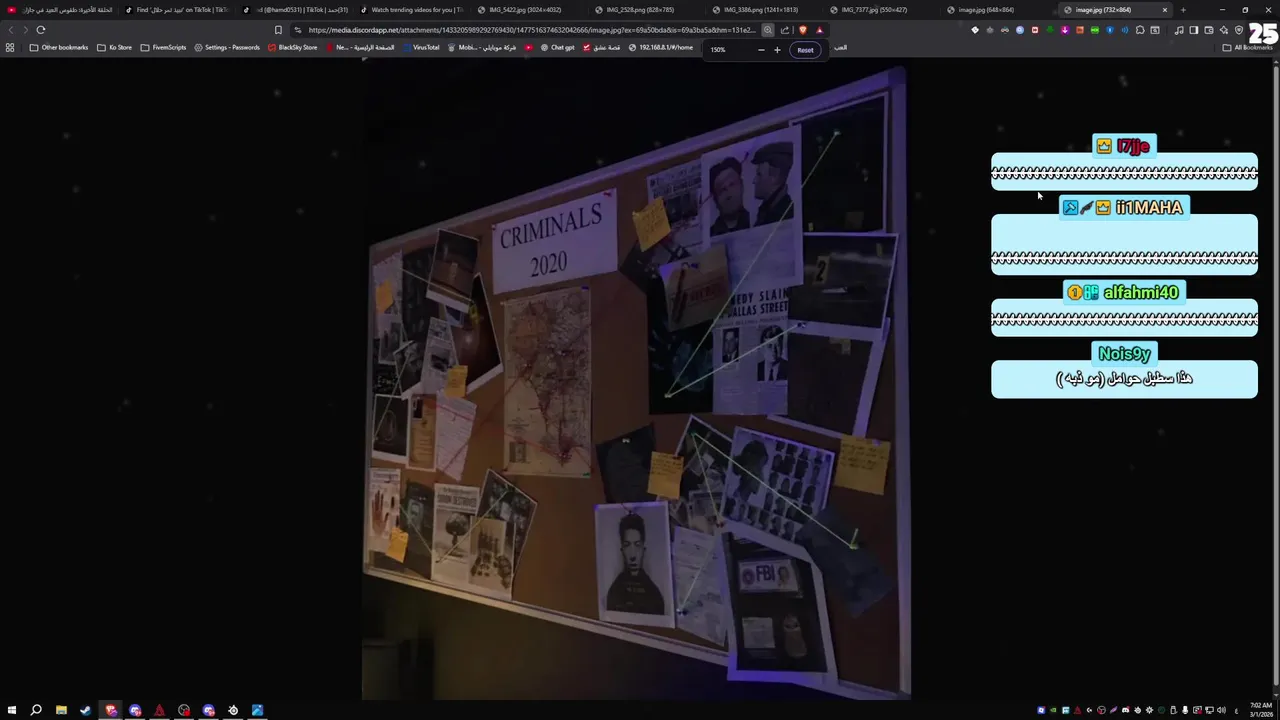Go back with the browser back arrow

click(x=11, y=30)
